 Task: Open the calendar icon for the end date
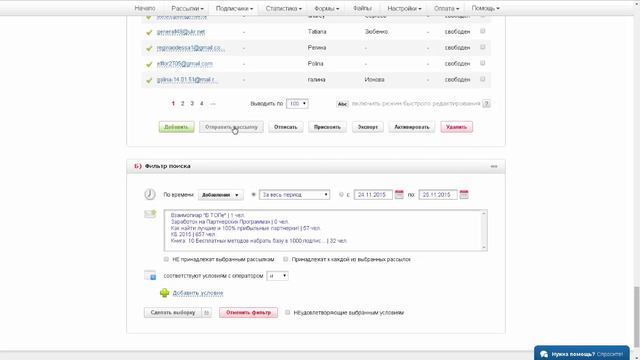coord(464,195)
